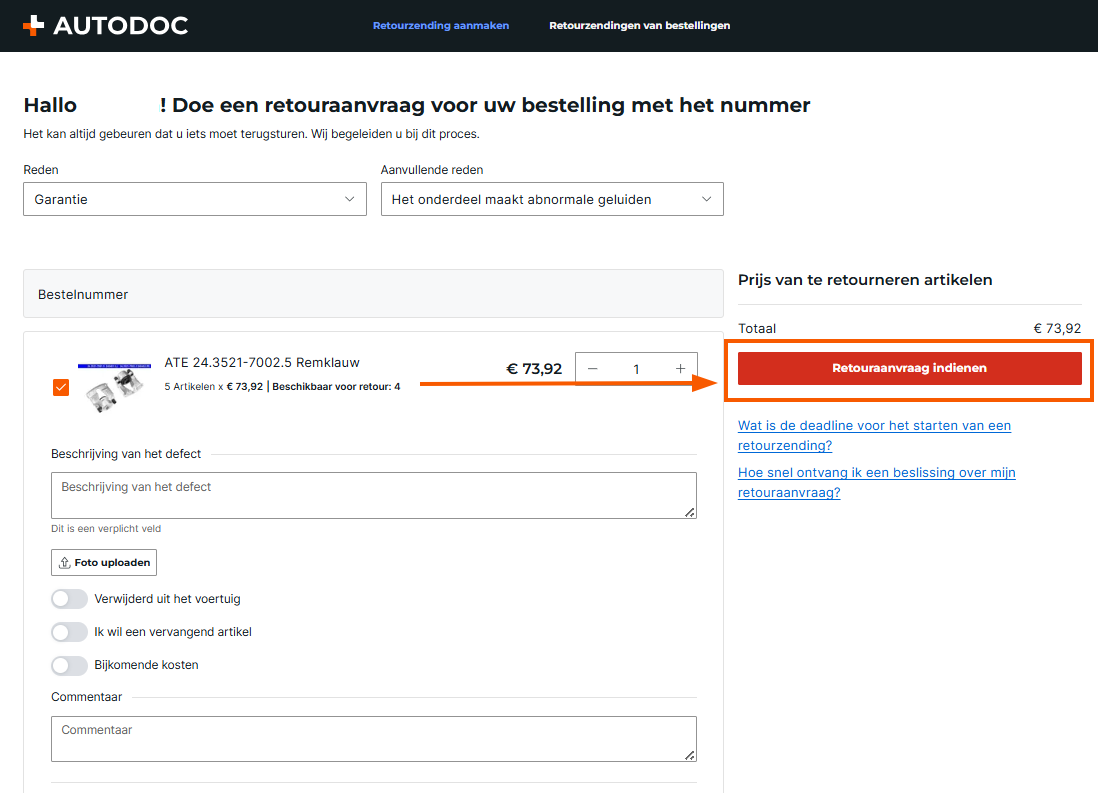1098x793 pixels.
Task: Click the 'Foto uploaden' button
Action: (104, 562)
